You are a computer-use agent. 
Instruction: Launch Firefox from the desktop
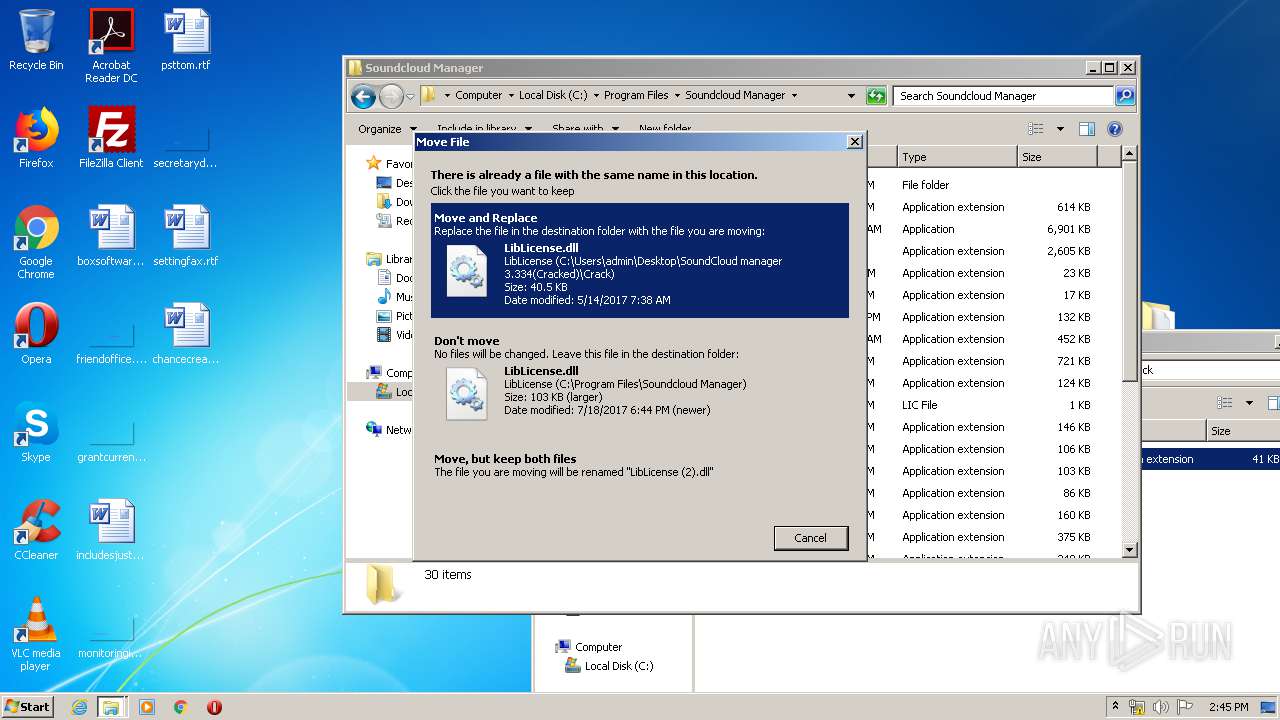[x=36, y=138]
